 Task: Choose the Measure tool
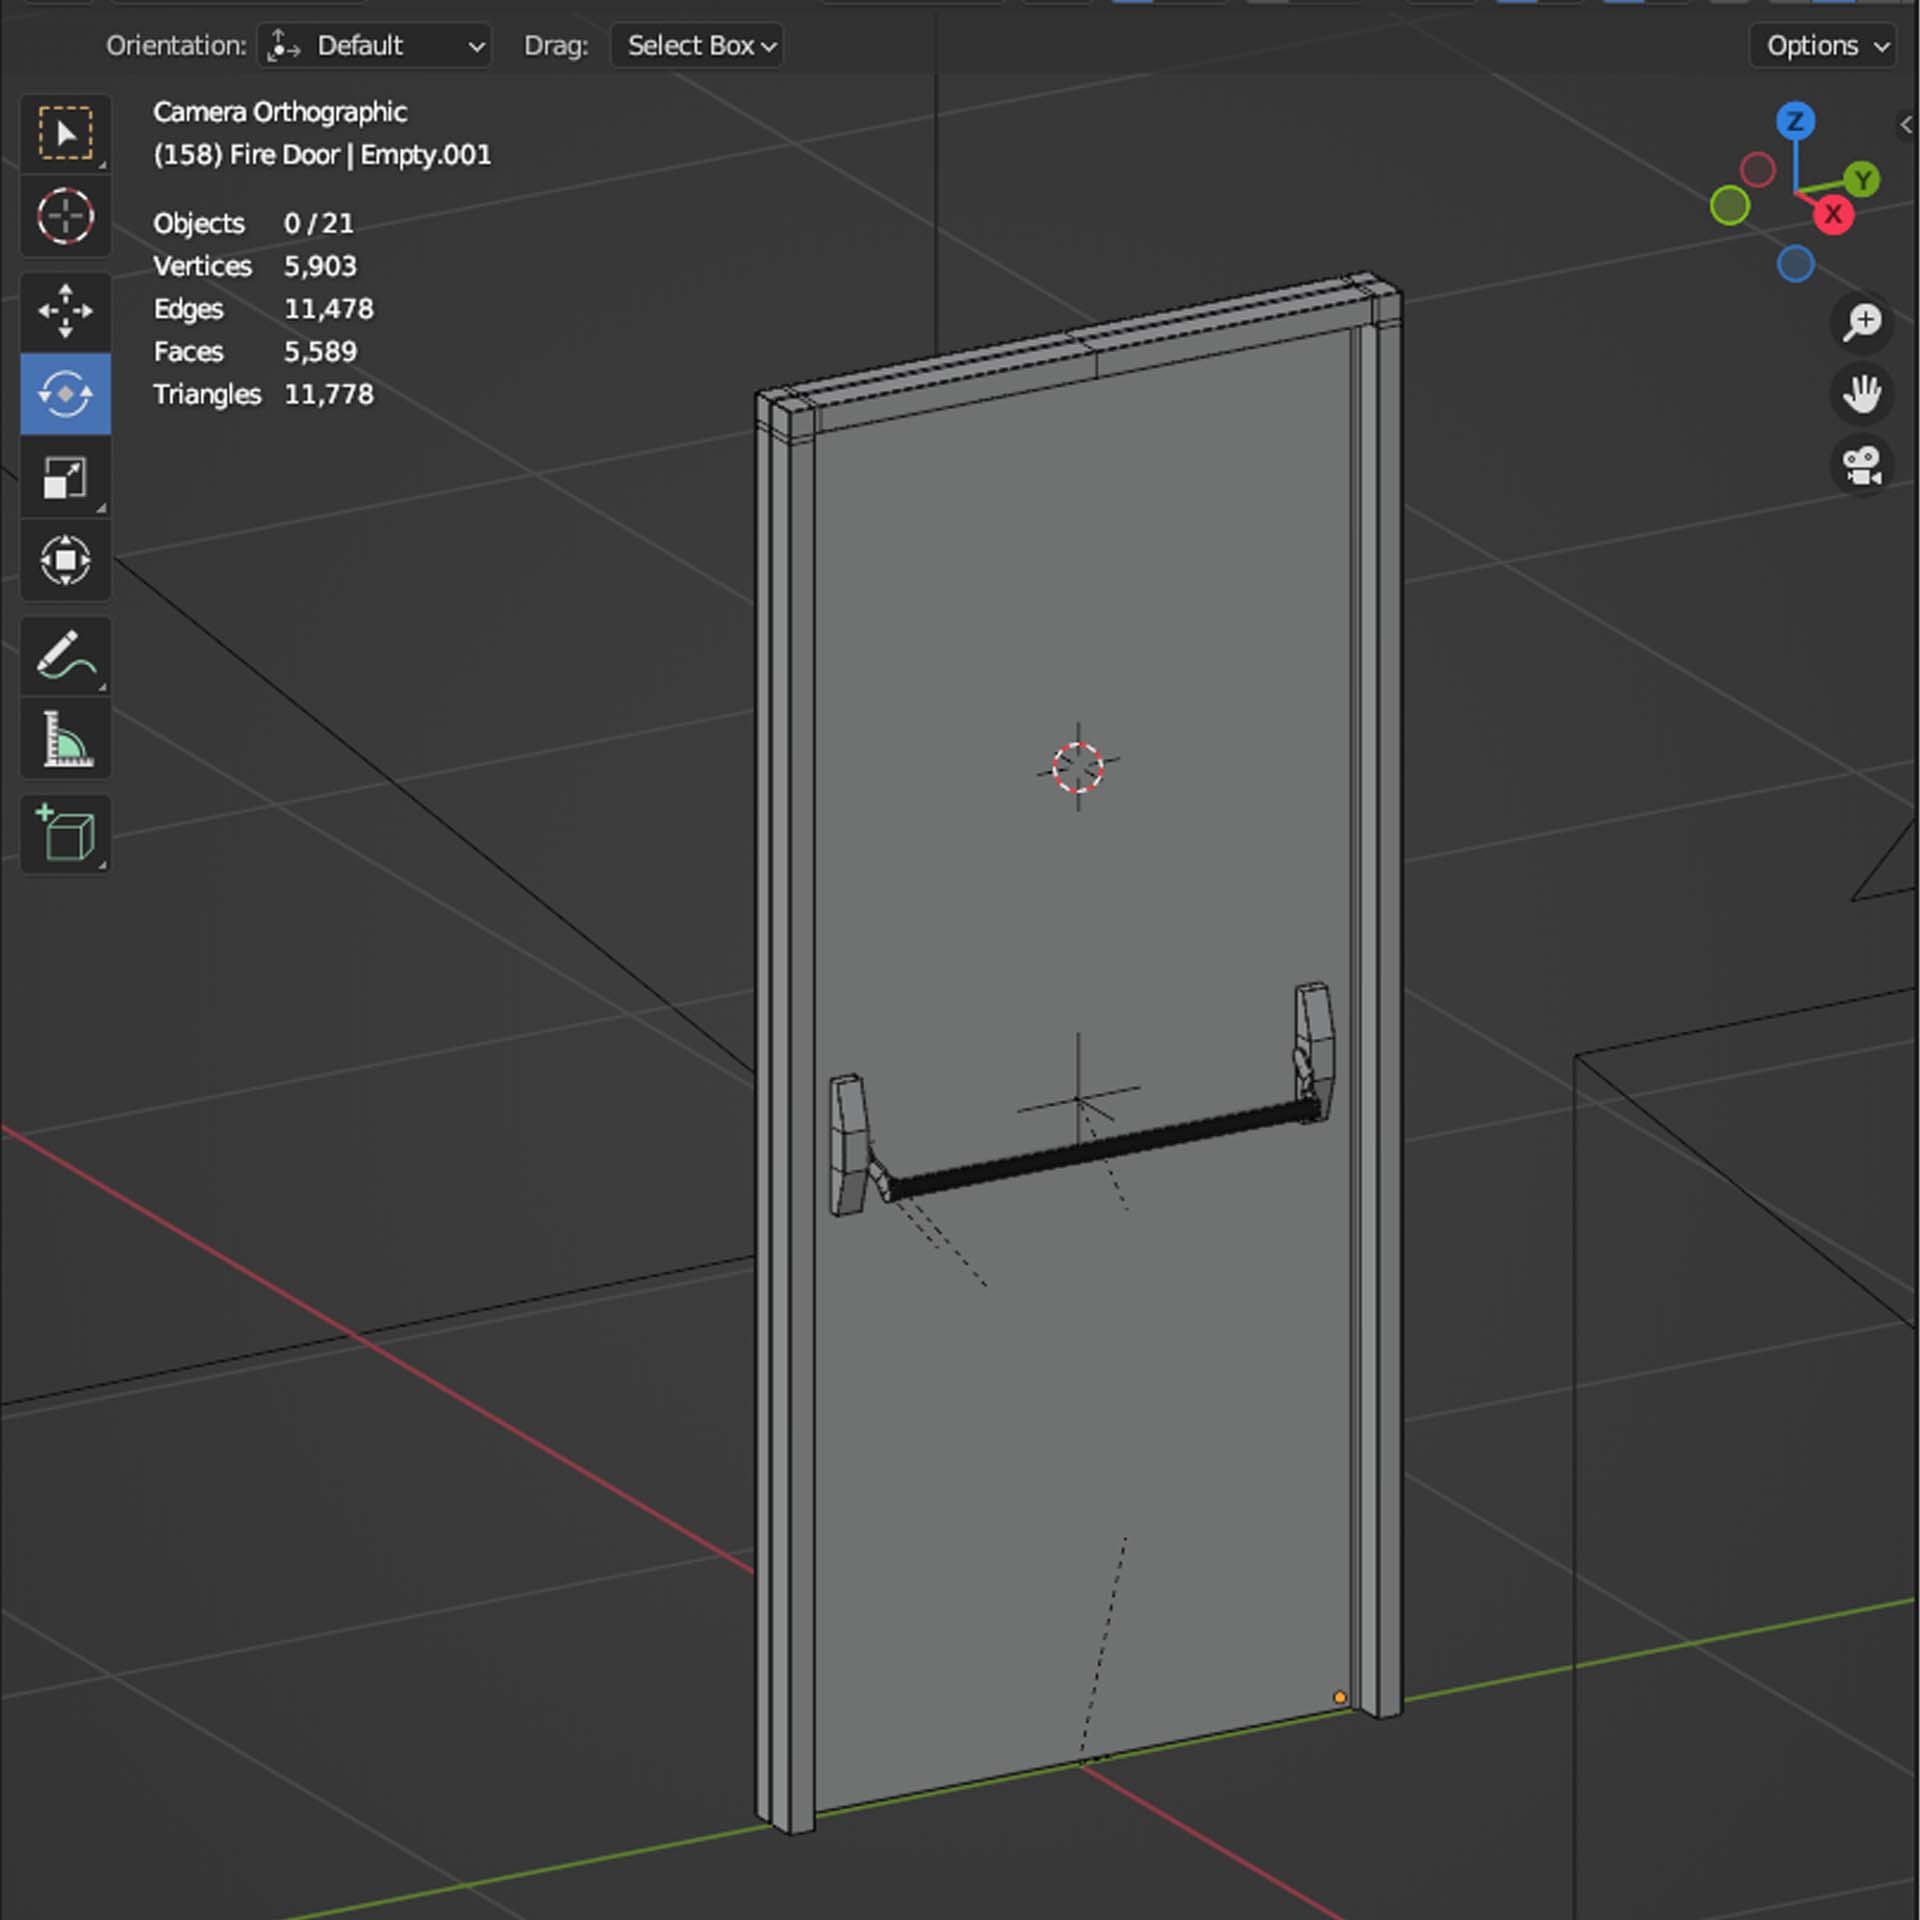pos(66,739)
